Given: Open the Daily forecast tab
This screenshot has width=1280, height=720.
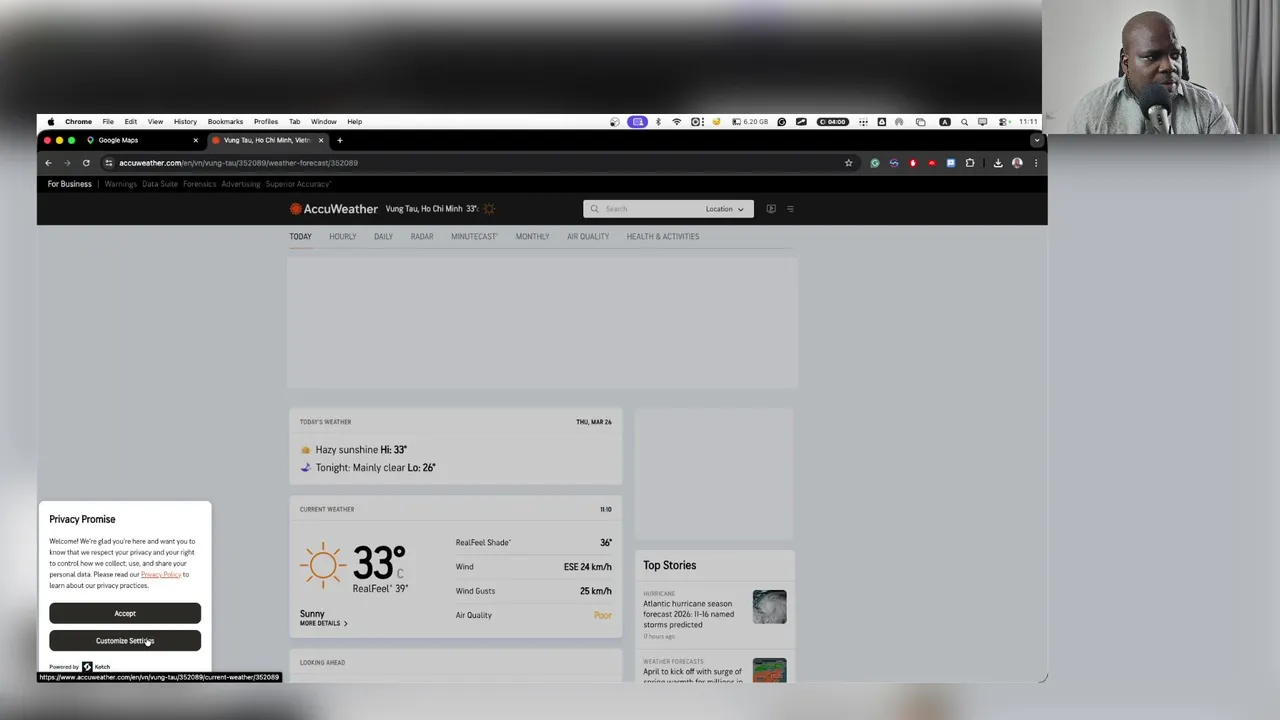Looking at the screenshot, I should click(383, 237).
